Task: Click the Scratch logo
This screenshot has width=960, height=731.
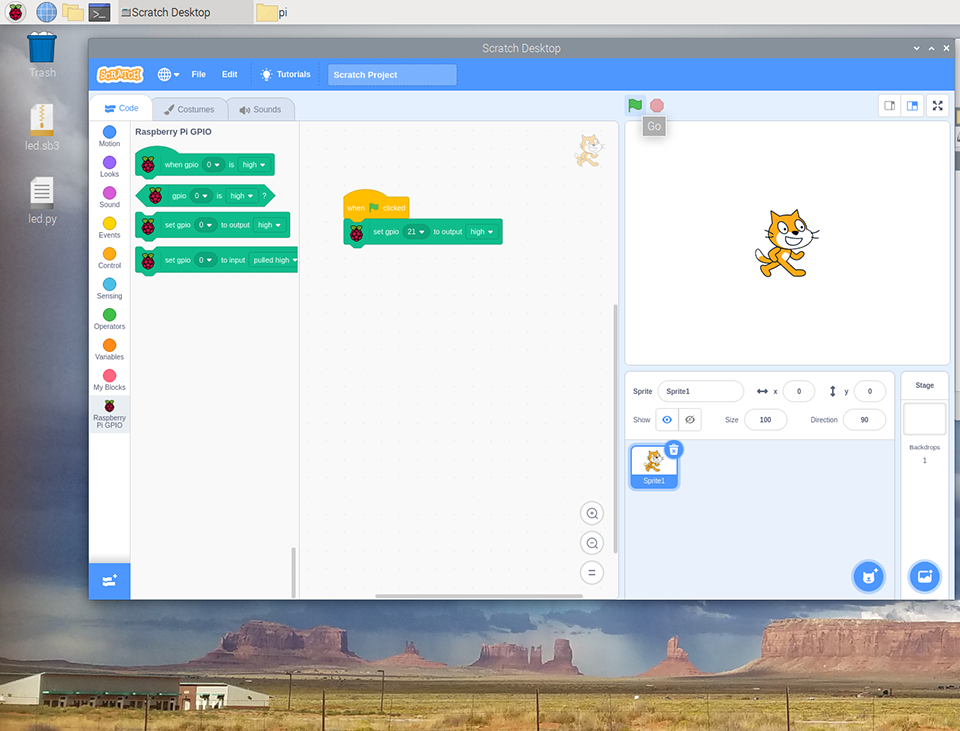Action: click(120, 75)
